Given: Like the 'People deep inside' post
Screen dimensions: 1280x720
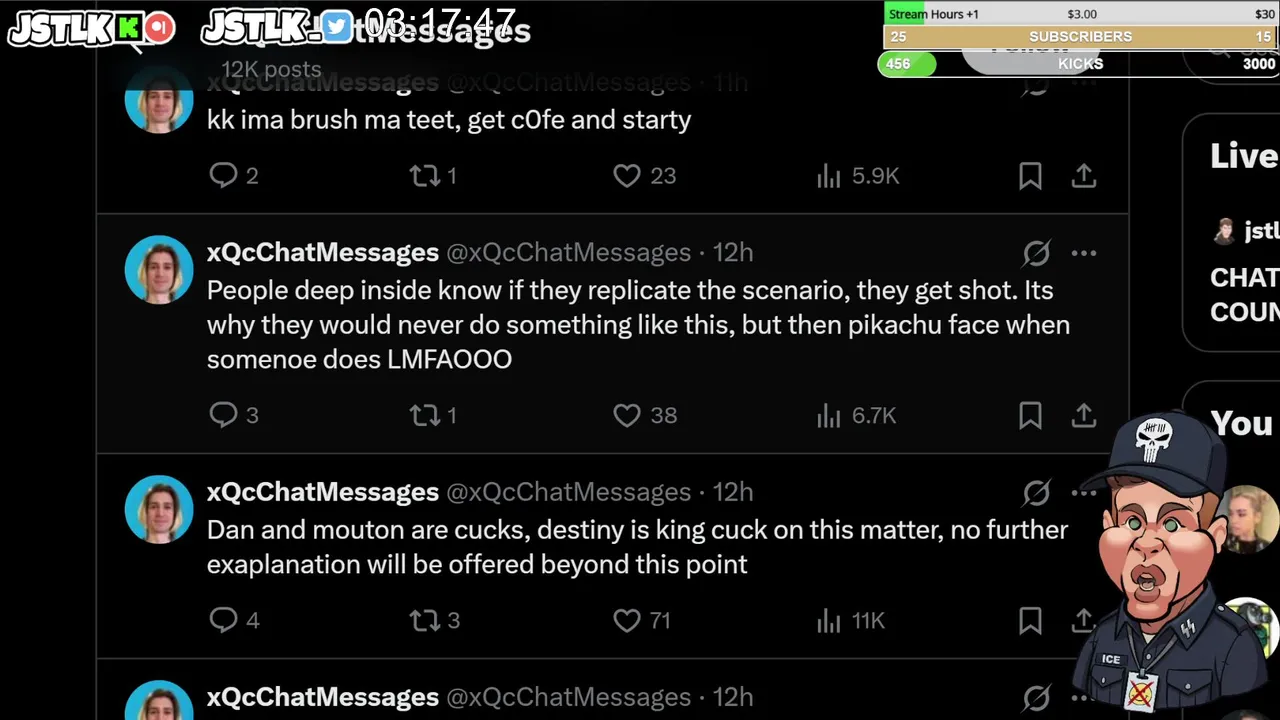Looking at the screenshot, I should click(x=627, y=415).
